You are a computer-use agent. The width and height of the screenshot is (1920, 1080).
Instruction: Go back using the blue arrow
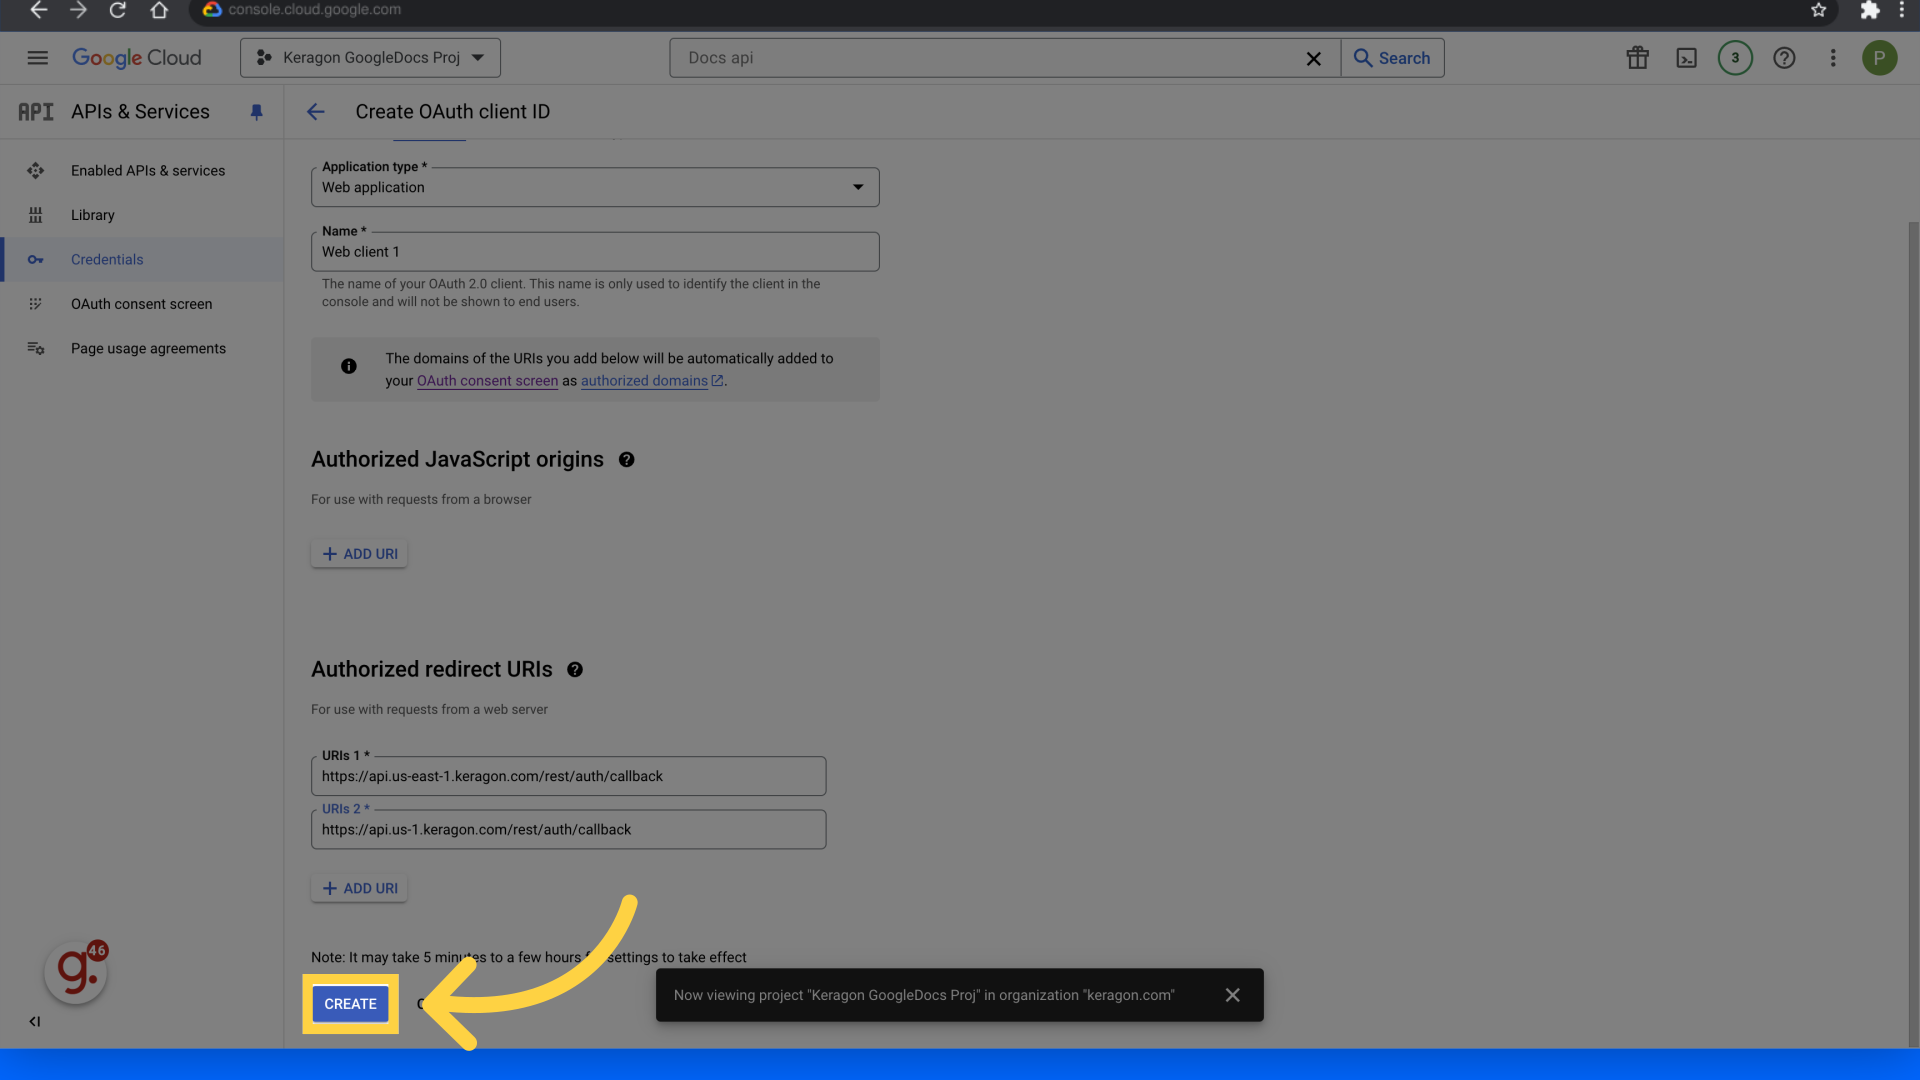[x=315, y=112]
